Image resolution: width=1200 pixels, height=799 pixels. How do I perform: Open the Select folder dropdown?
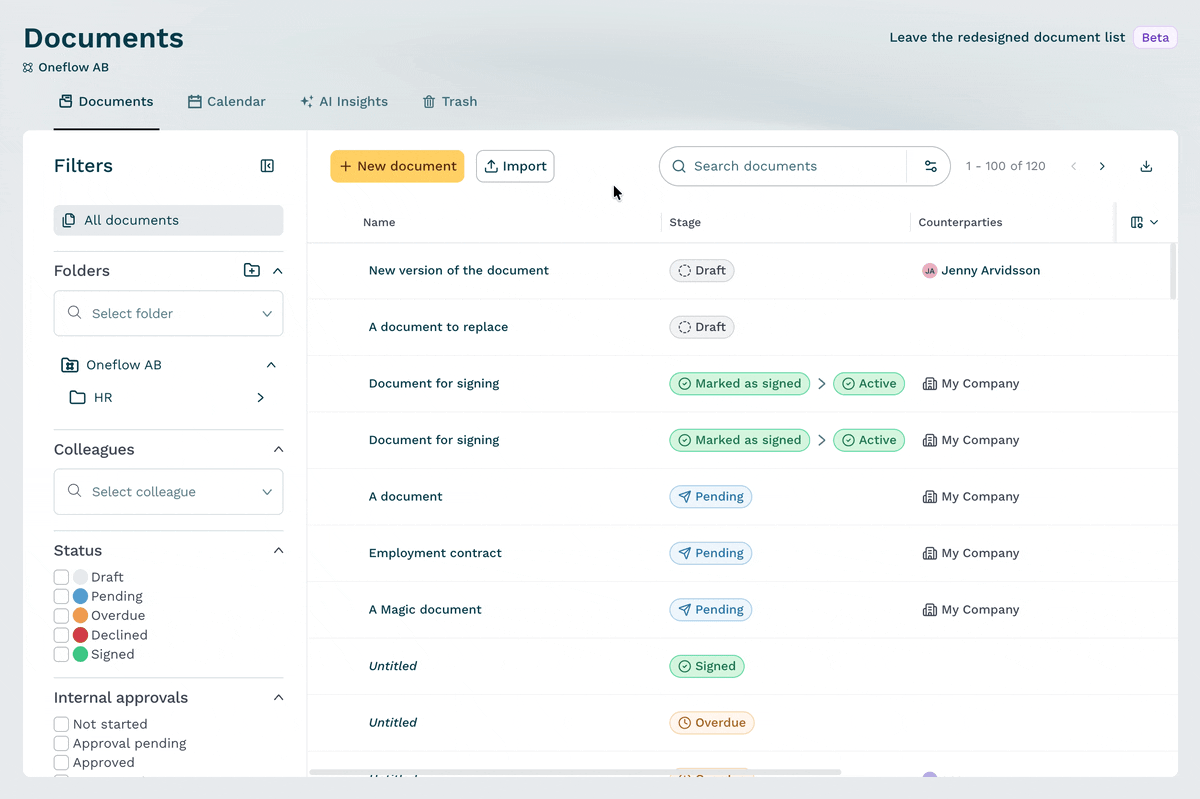click(x=168, y=313)
